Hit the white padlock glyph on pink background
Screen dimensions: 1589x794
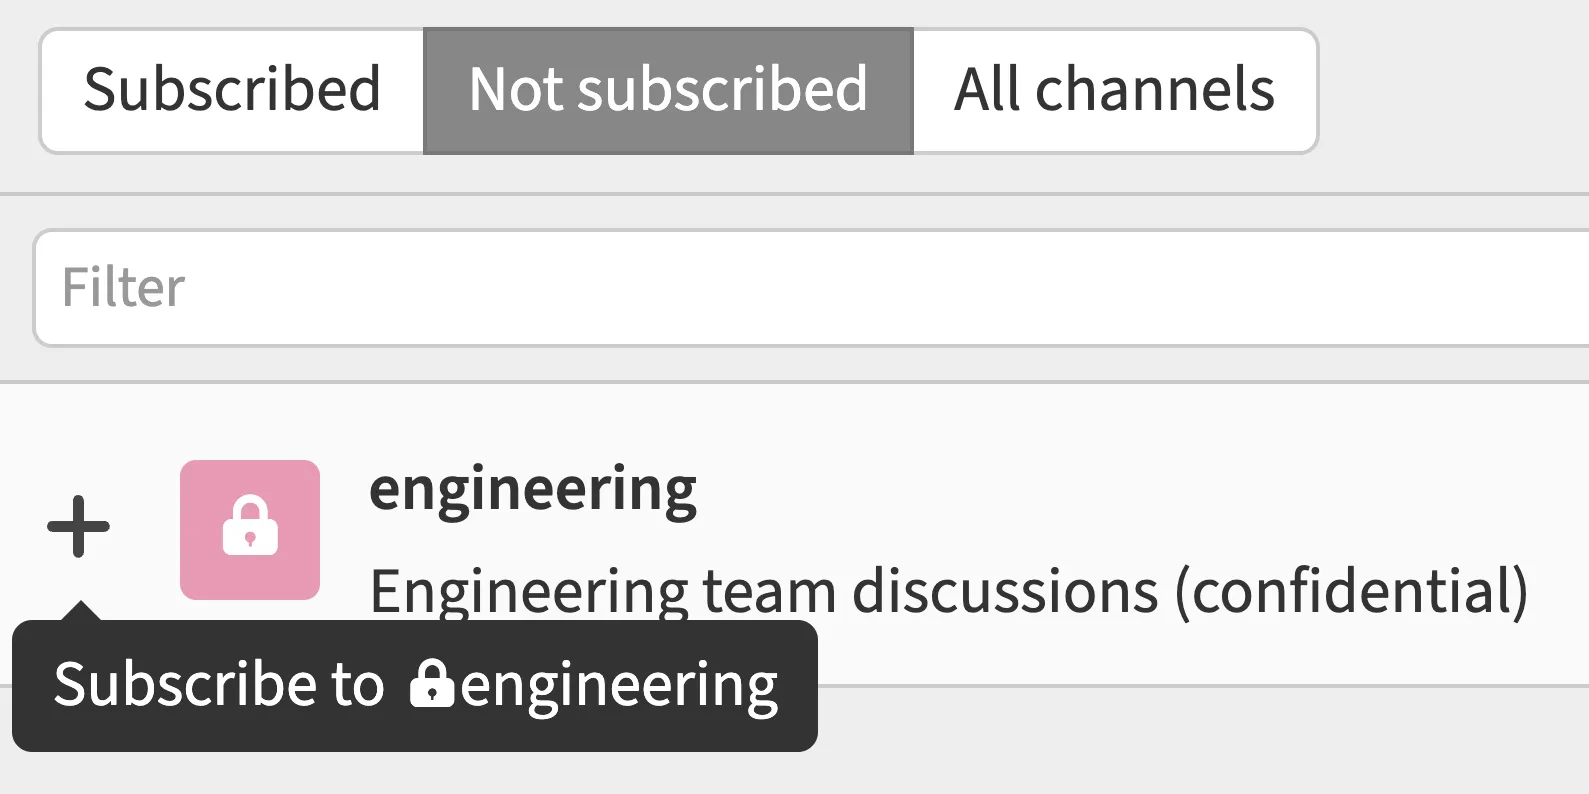coord(250,525)
